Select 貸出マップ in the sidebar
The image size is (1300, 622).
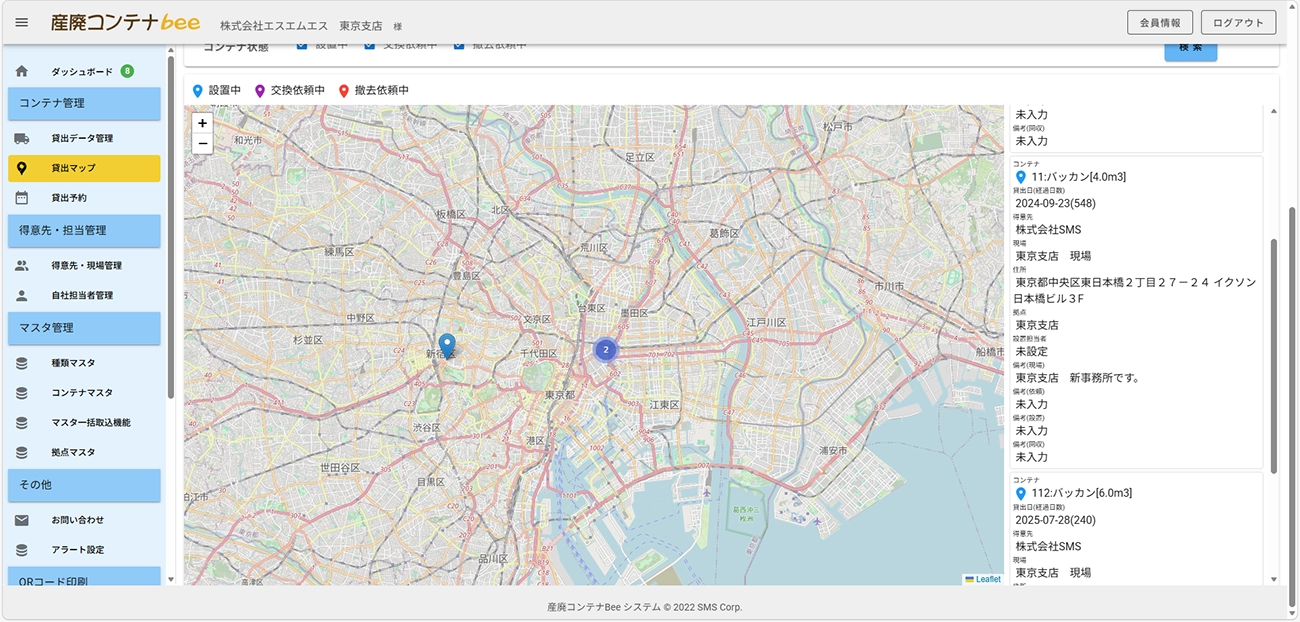(x=84, y=168)
